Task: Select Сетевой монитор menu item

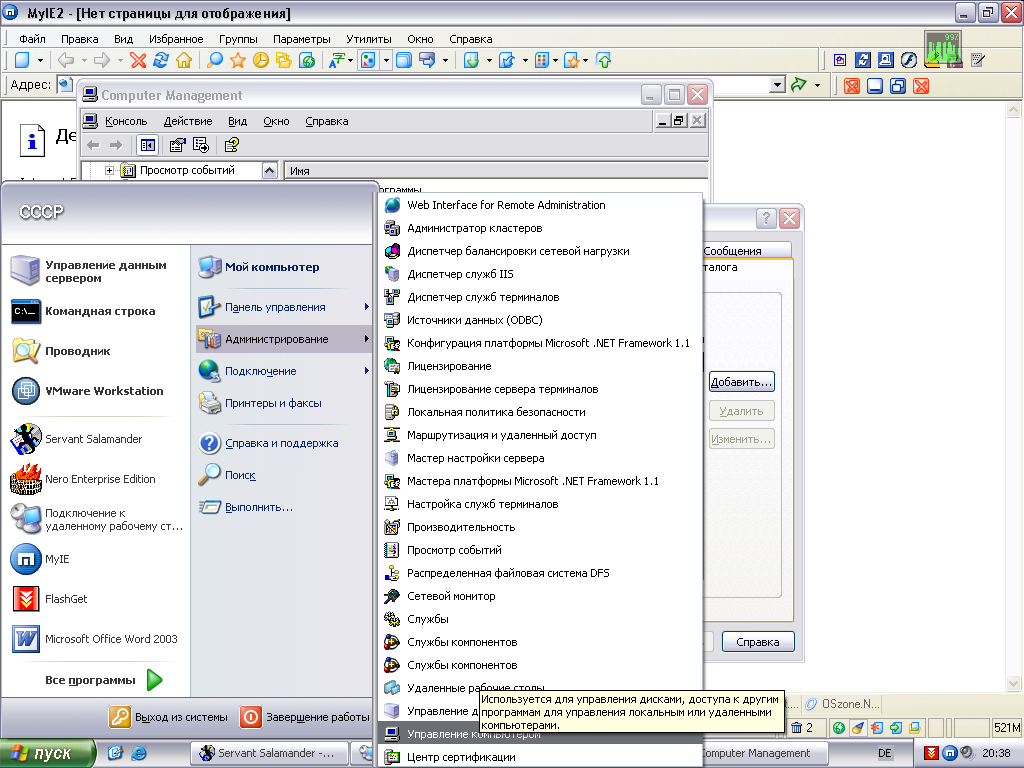Action: coord(541,596)
